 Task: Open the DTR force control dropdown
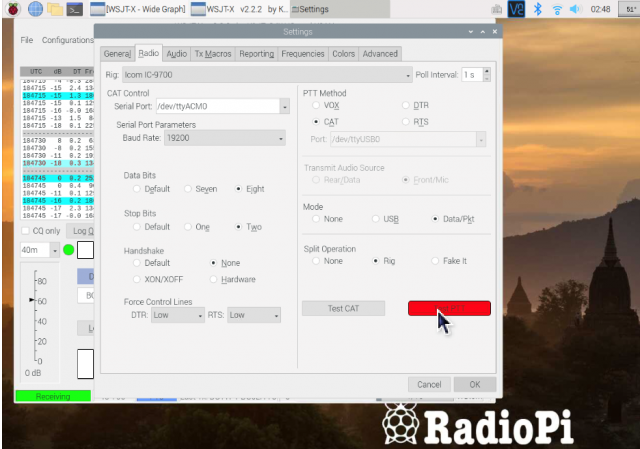pyautogui.click(x=178, y=315)
